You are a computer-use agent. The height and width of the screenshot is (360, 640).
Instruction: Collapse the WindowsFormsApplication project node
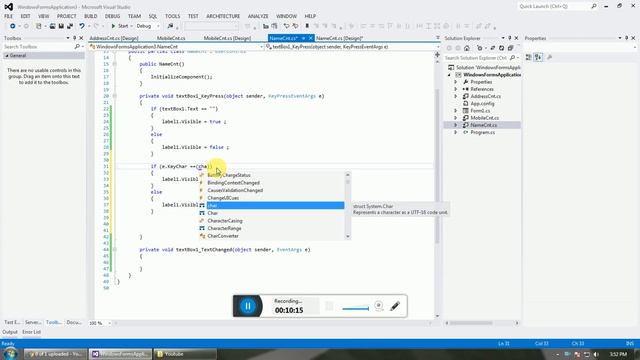(449, 75)
